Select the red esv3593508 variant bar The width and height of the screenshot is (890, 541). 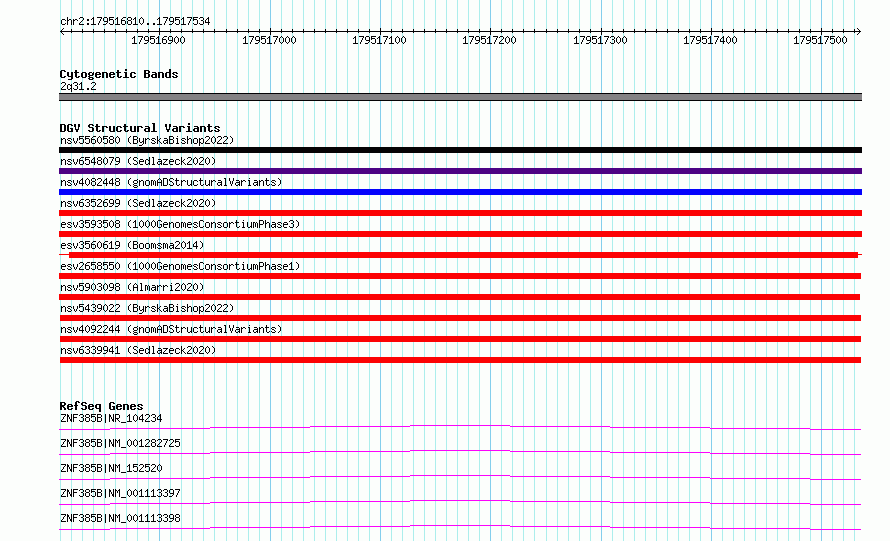pyautogui.click(x=460, y=234)
